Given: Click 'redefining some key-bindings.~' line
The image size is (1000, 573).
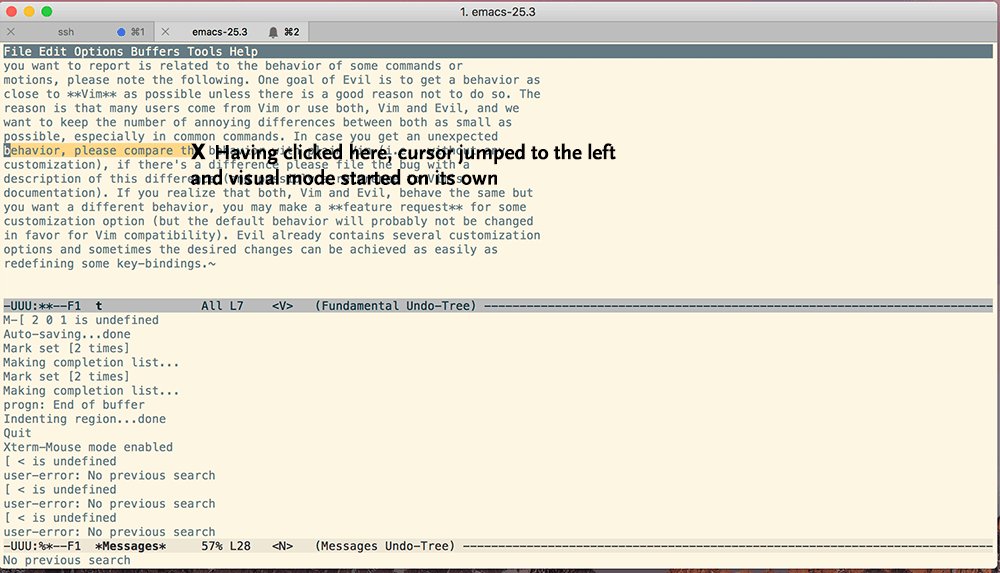Looking at the screenshot, I should click(x=110, y=264).
